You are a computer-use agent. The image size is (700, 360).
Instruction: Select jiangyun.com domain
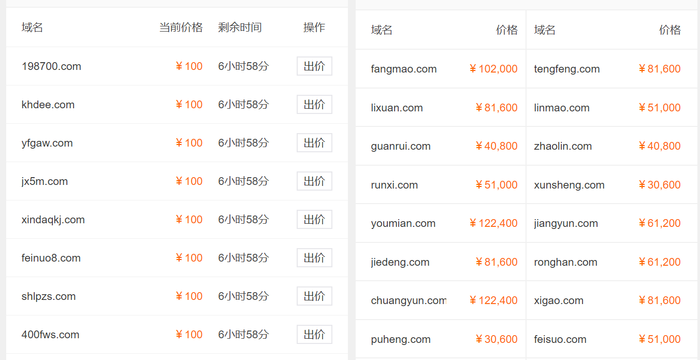point(566,223)
